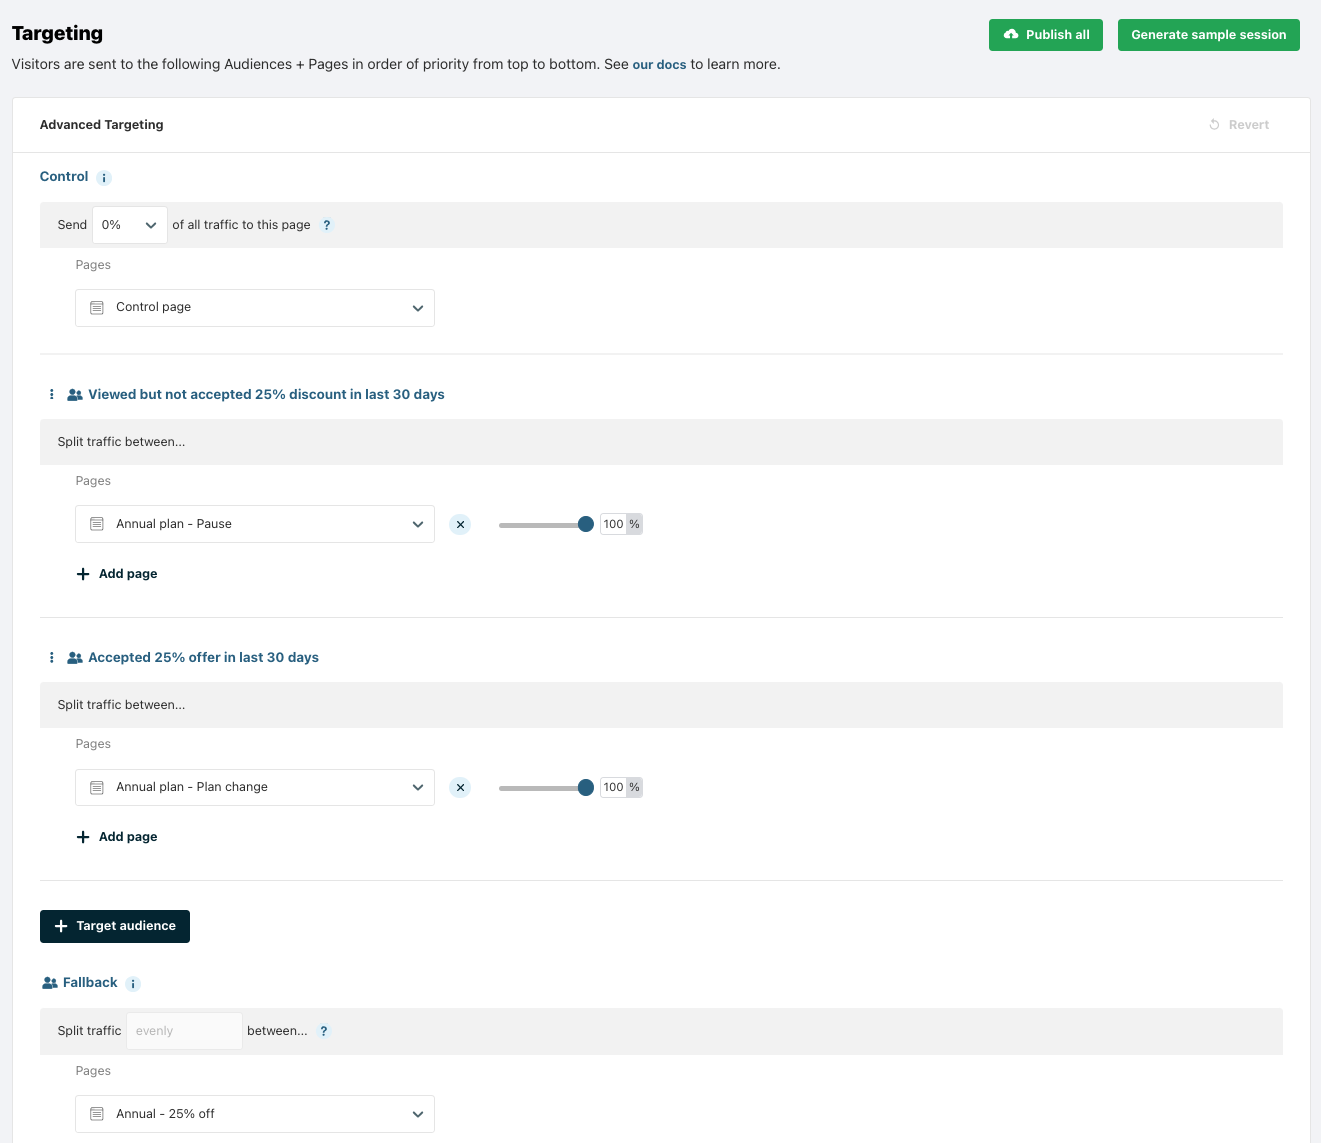Remove the Annual plan - Pause page
The height and width of the screenshot is (1143, 1321).
460,524
